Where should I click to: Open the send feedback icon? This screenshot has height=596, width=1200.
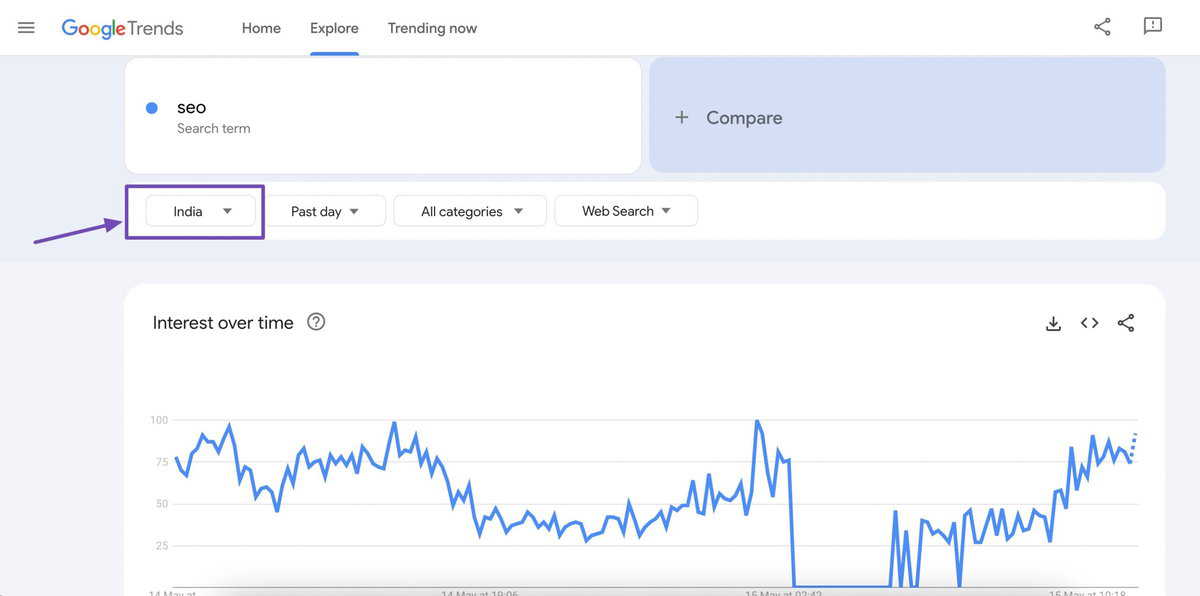click(x=1153, y=27)
